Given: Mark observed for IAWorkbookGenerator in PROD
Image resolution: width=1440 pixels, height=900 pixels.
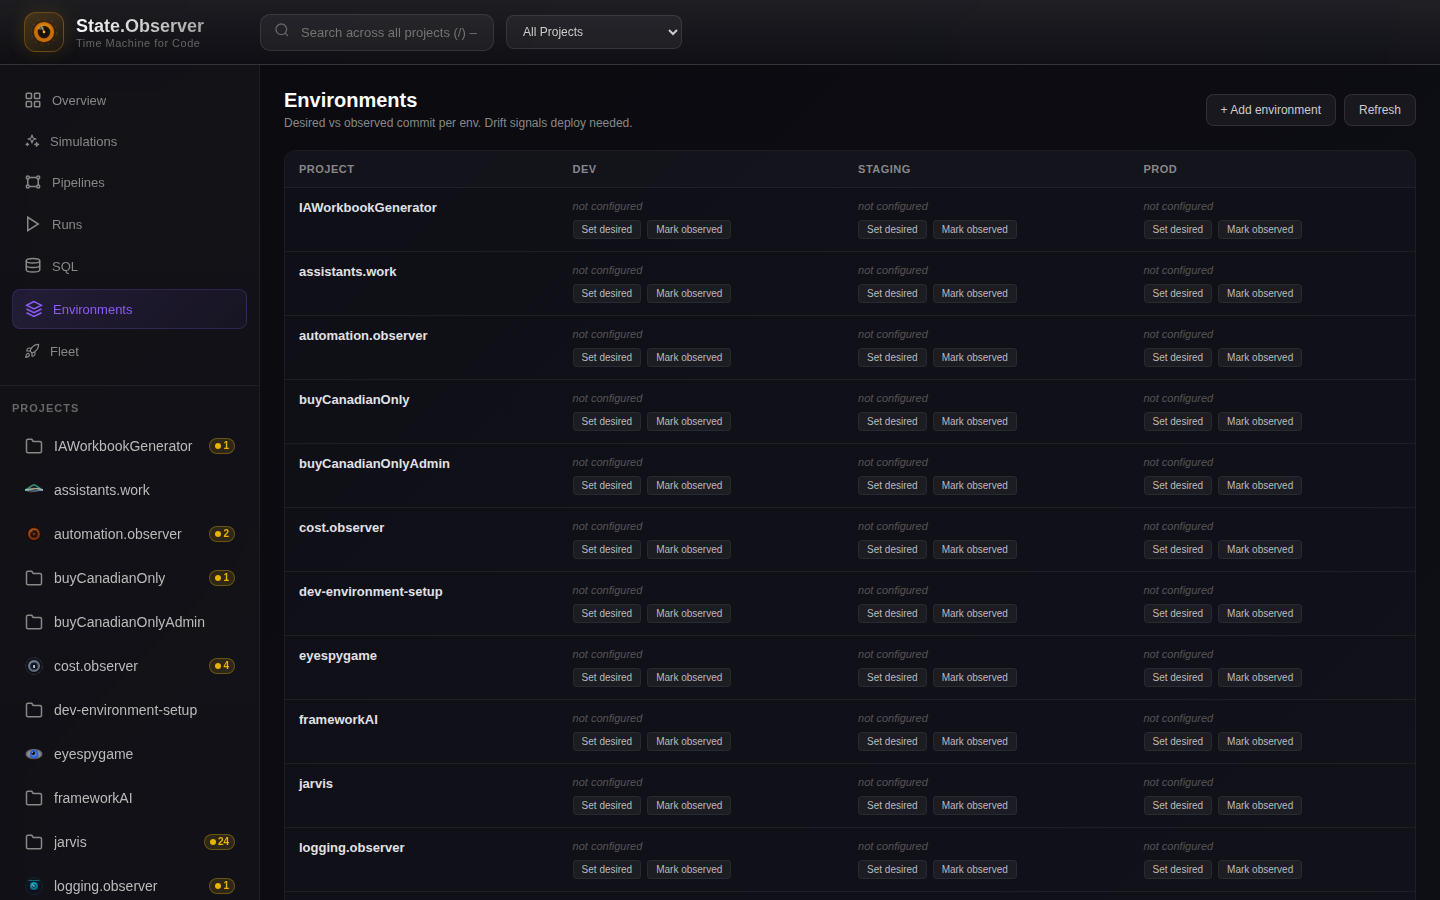Looking at the screenshot, I should coord(1260,230).
